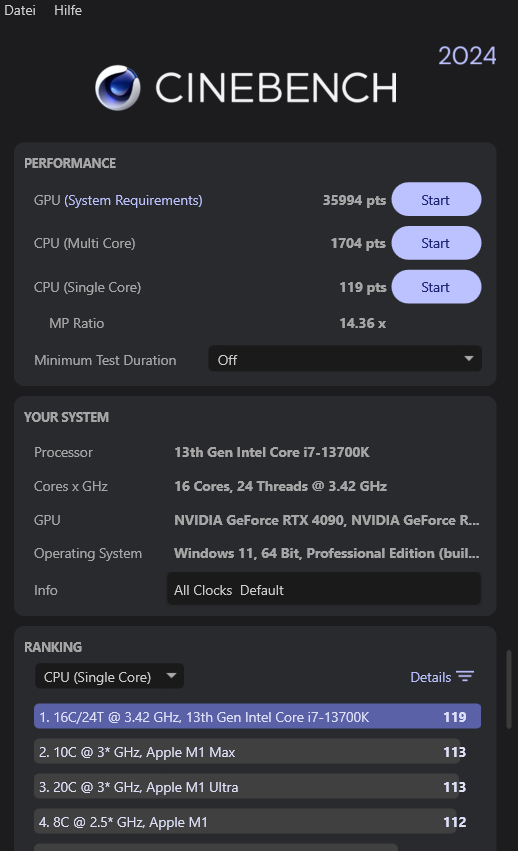518x851 pixels.
Task: Click the Windows 11 operating system value
Action: coord(326,553)
